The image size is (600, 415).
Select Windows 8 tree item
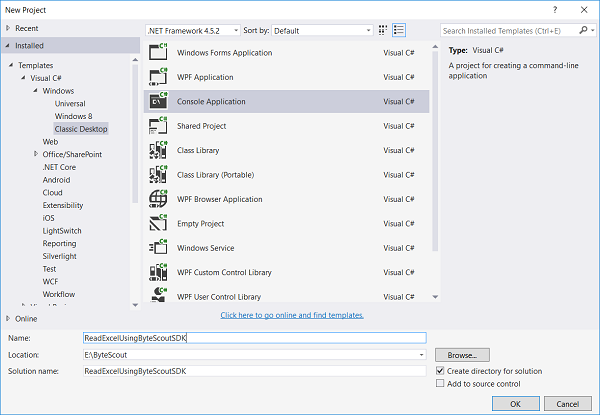73,116
